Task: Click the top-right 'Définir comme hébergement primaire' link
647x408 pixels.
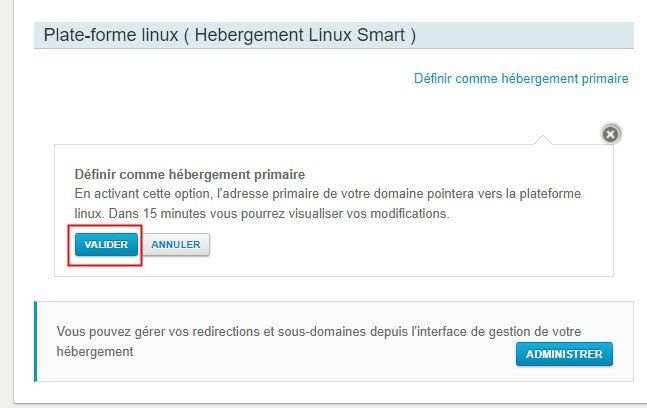Action: [x=521, y=78]
